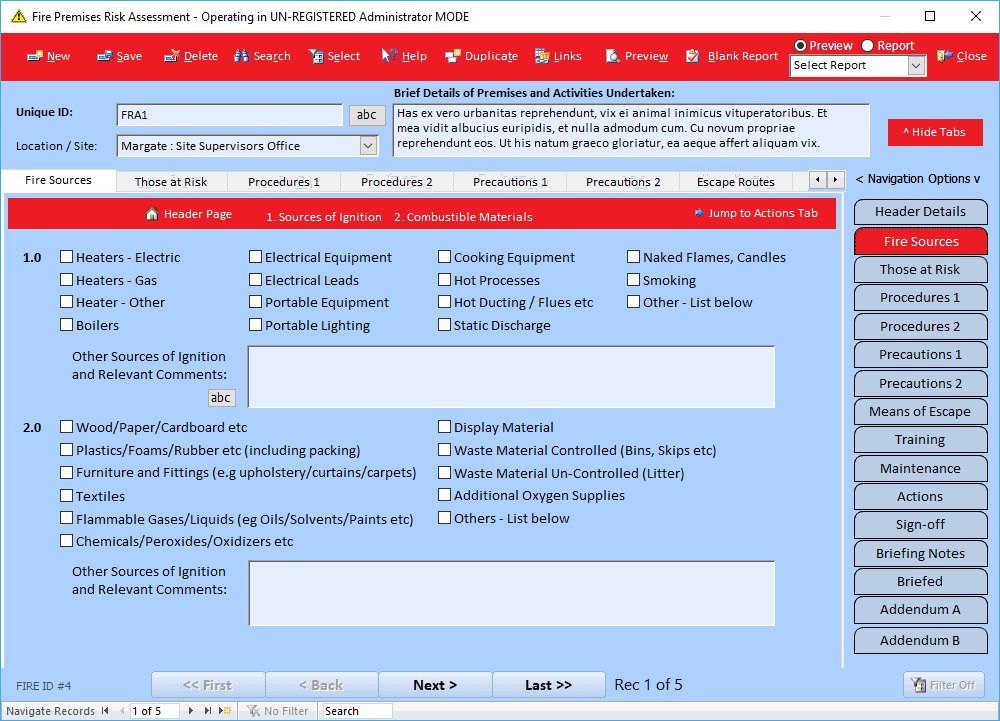Screen dimensions: 1000x721
Task: Select the Report radio button
Action: click(x=867, y=45)
